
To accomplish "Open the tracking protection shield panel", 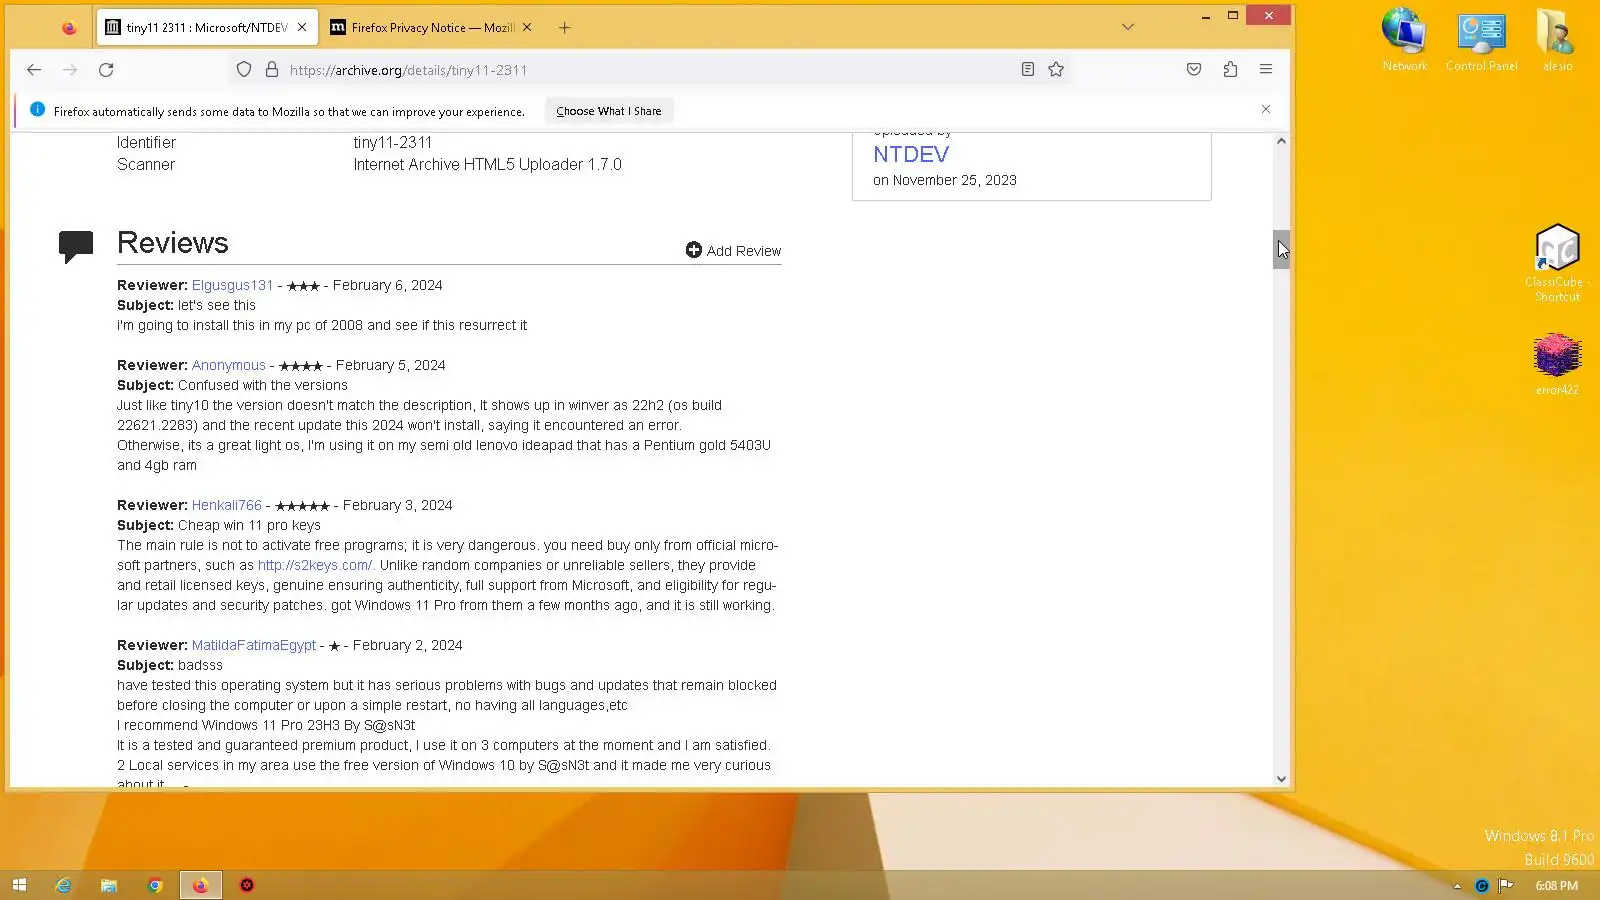I will point(244,70).
